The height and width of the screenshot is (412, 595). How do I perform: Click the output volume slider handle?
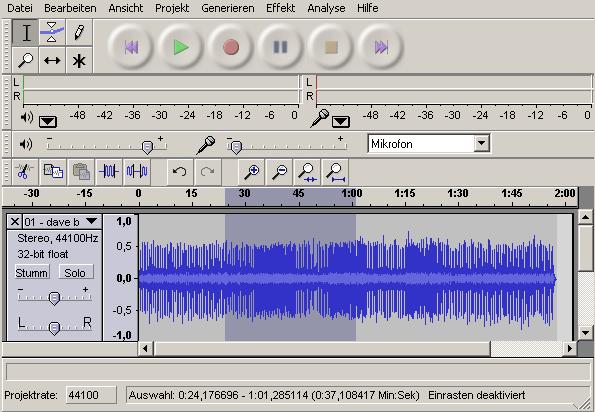(147, 147)
